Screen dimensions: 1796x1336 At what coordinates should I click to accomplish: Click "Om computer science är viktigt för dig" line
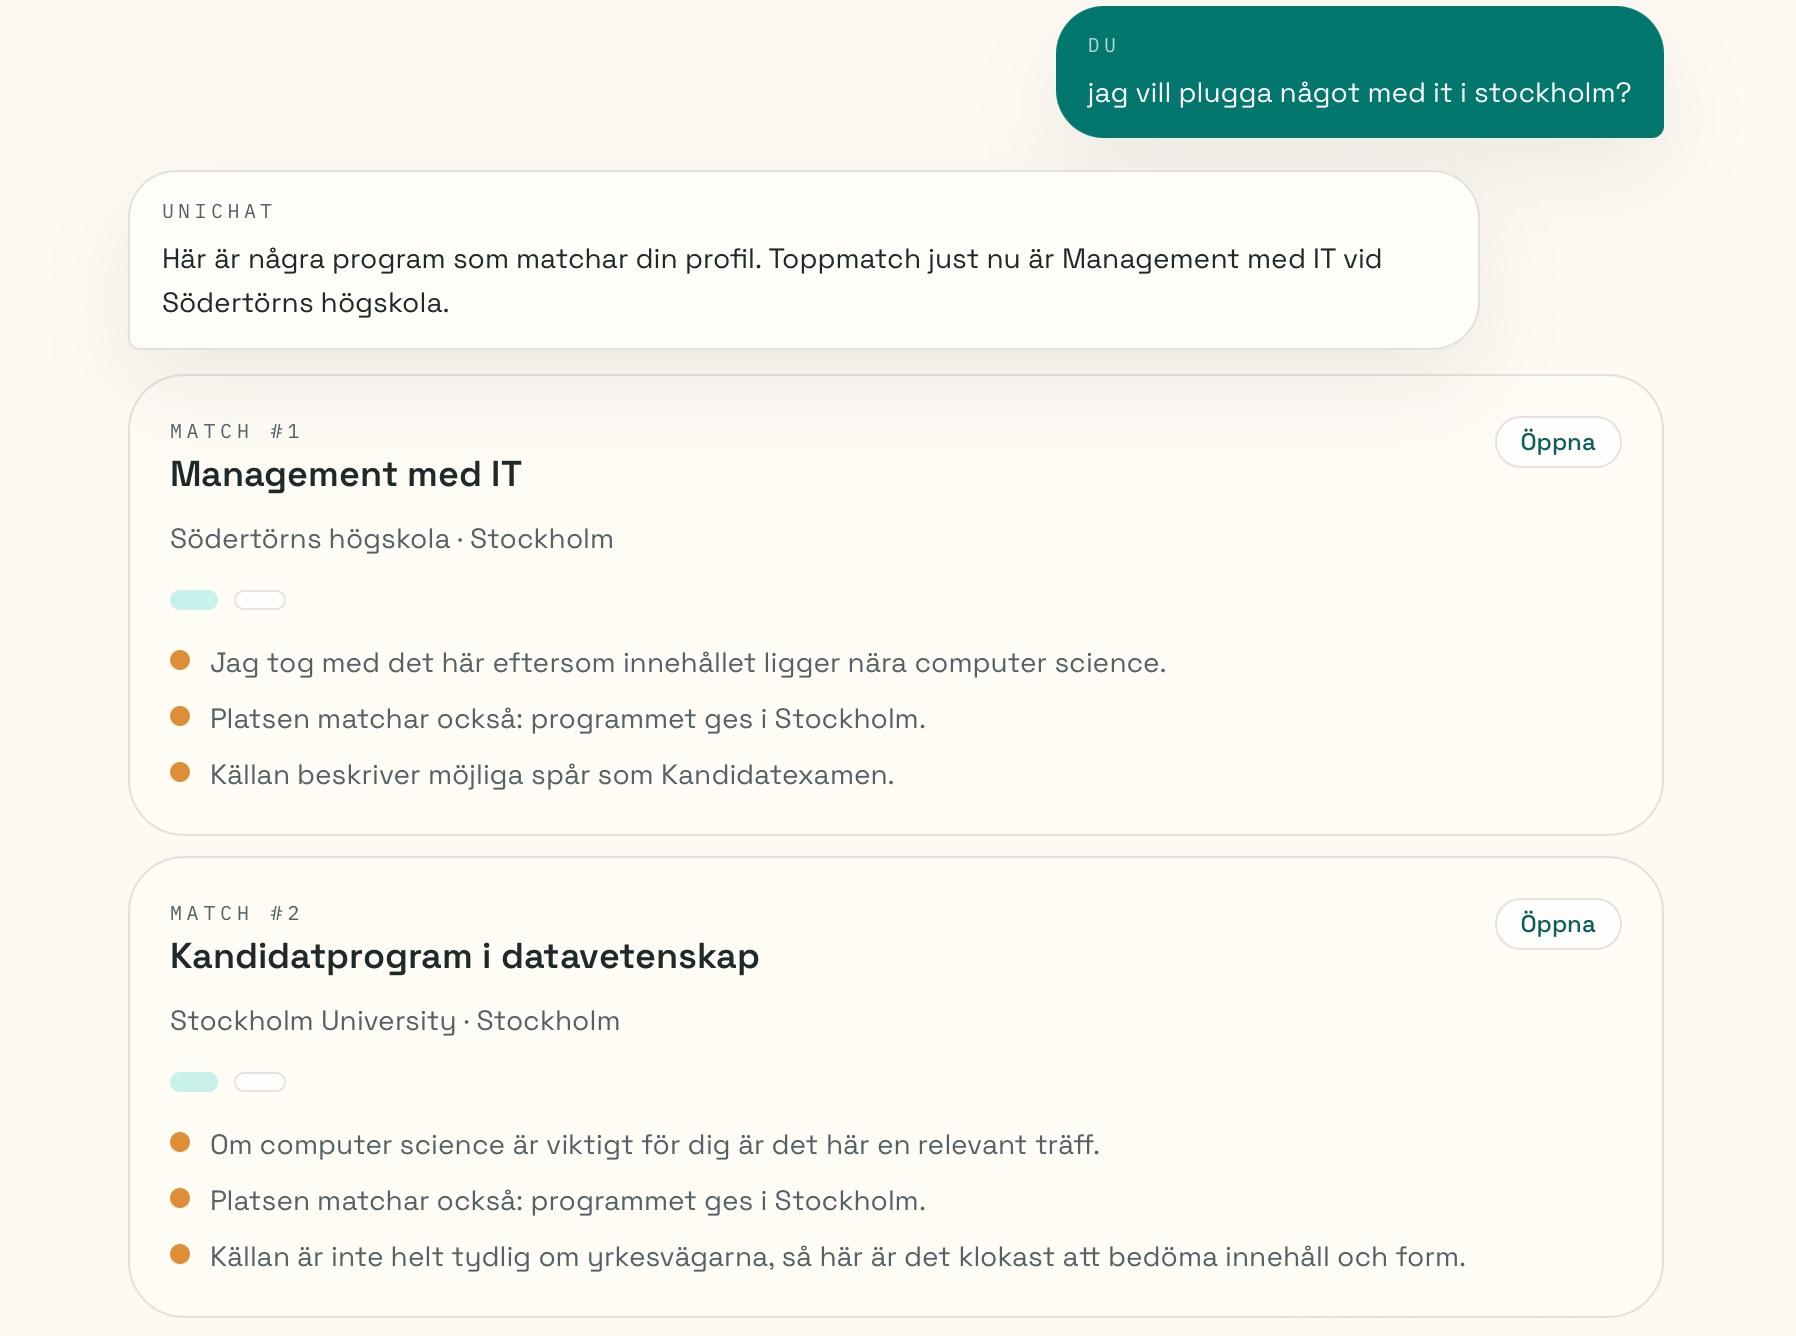click(x=655, y=1145)
